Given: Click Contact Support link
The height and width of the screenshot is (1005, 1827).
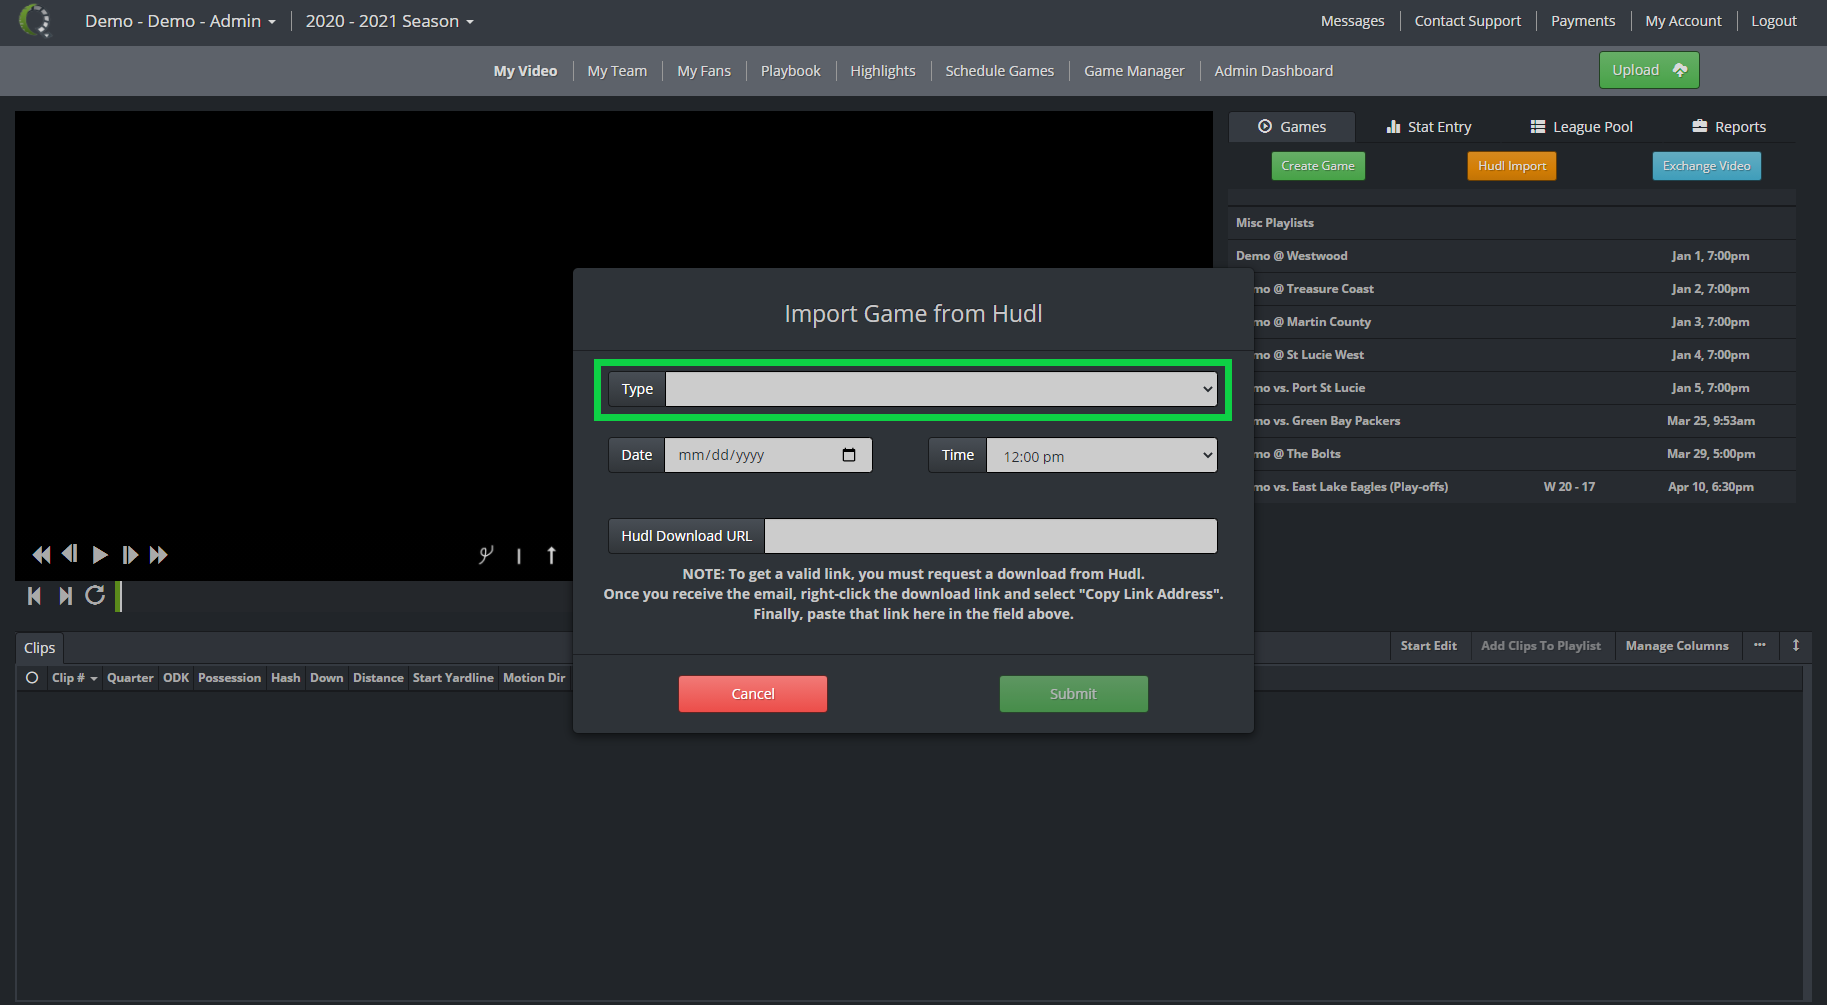Looking at the screenshot, I should pos(1468,21).
